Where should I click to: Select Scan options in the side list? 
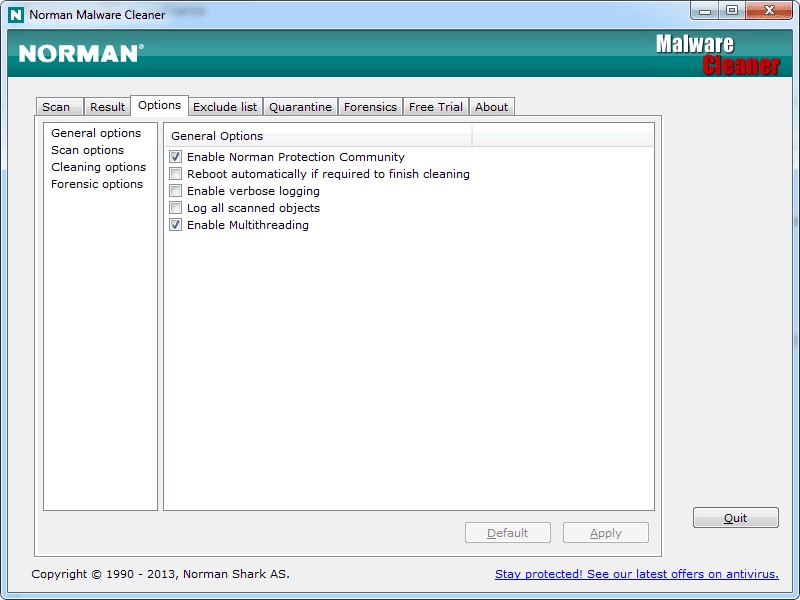pos(87,150)
